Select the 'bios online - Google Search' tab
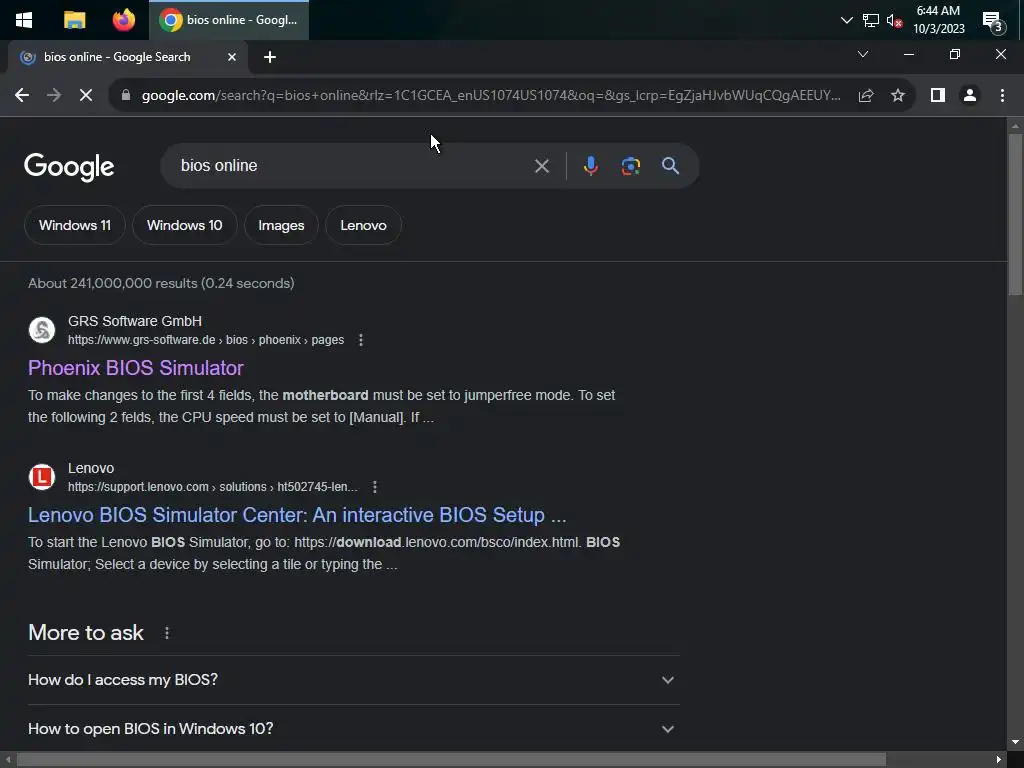1024x768 pixels. pos(118,57)
